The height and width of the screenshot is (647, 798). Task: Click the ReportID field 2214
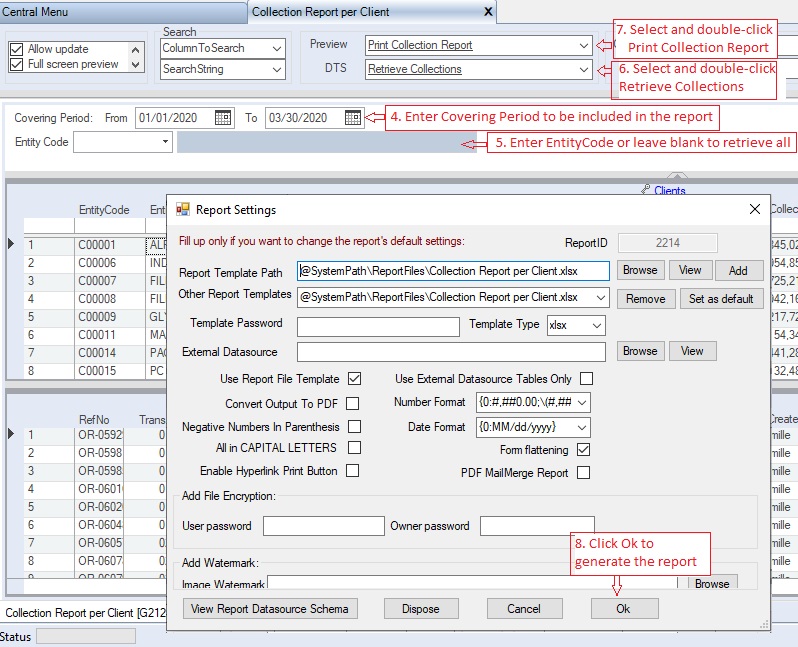[668, 243]
